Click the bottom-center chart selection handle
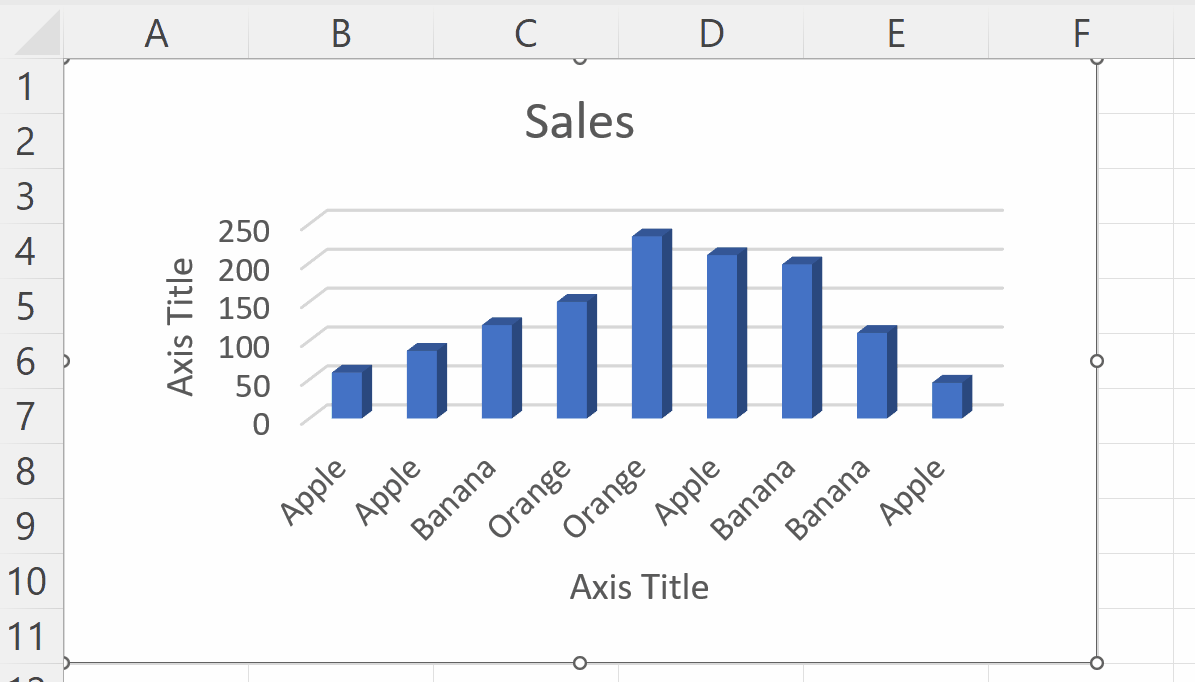Viewport: 1195px width, 682px height. [578, 661]
